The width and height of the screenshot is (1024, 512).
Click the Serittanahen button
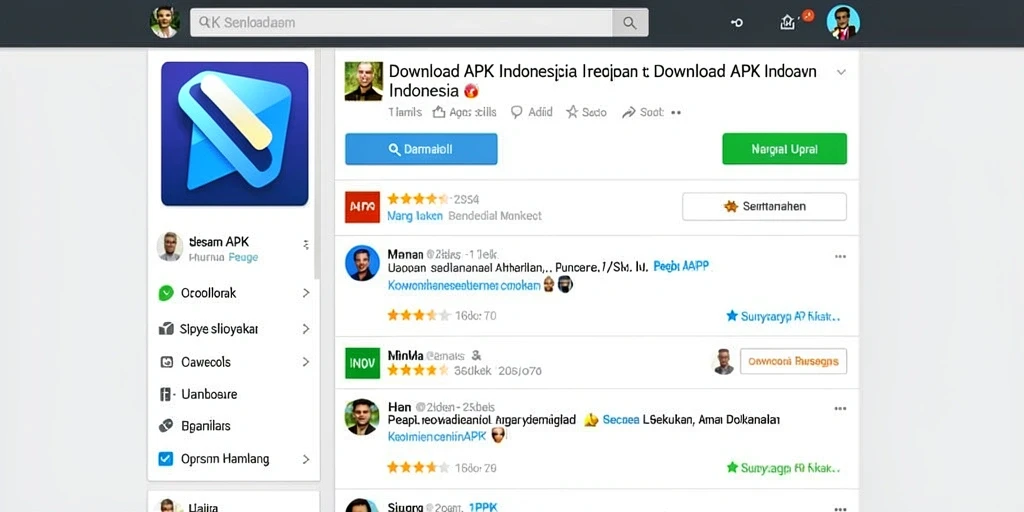(764, 206)
